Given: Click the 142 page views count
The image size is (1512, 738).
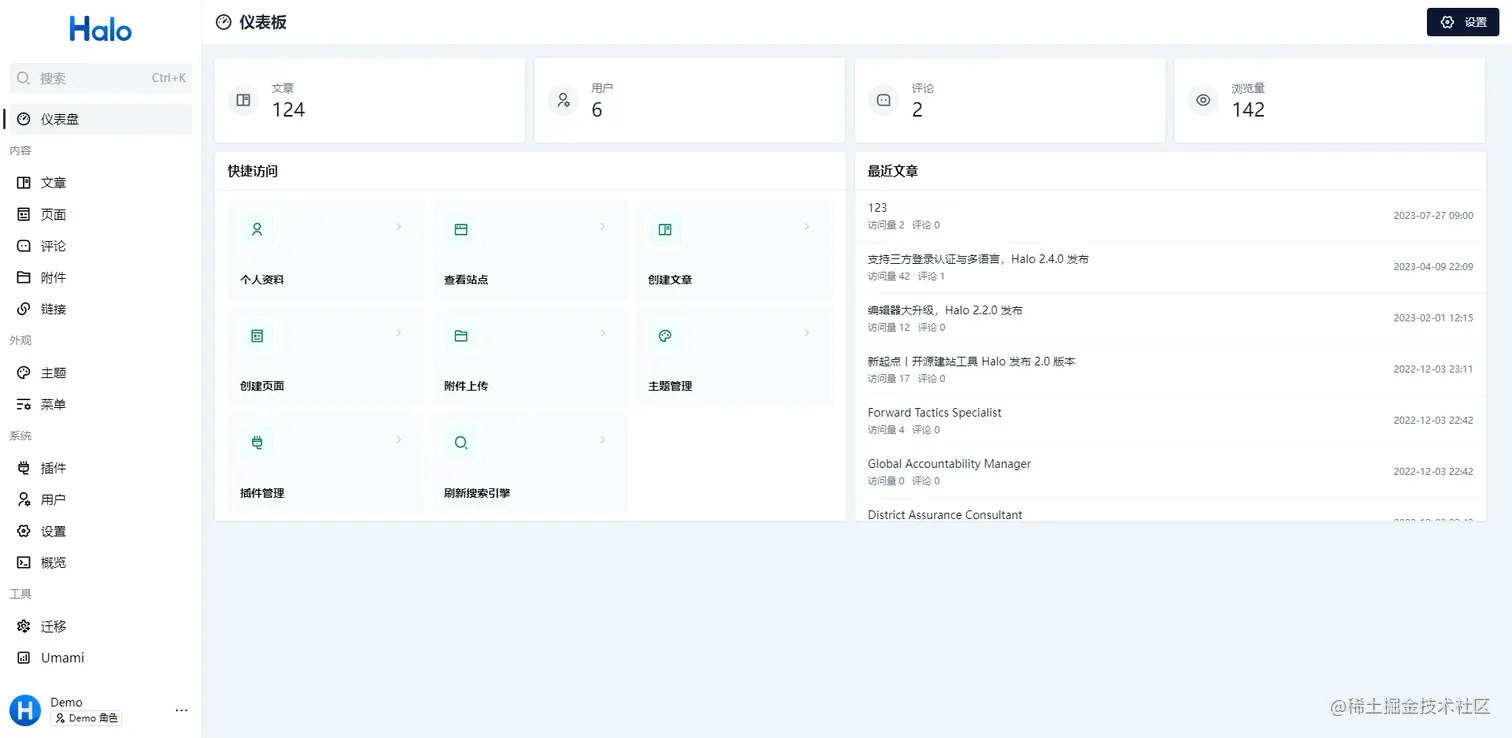Looking at the screenshot, I should [x=1248, y=110].
